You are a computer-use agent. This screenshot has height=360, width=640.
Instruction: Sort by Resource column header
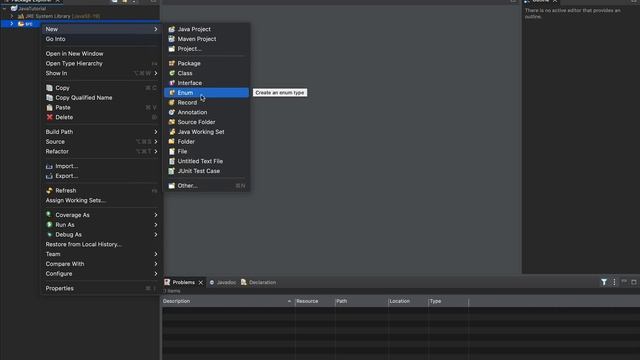[x=315, y=301]
